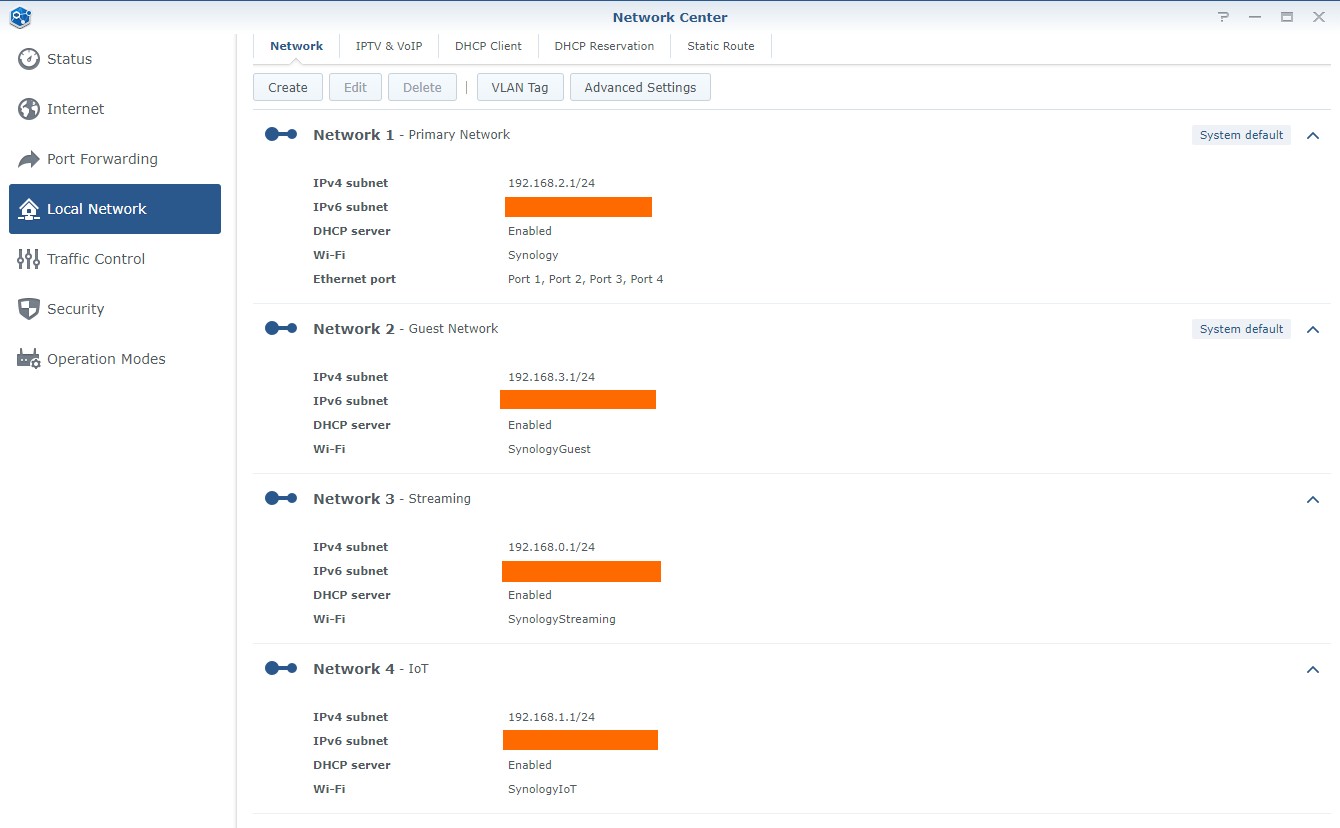Click the Port Forwarding arrow icon
This screenshot has height=828, width=1340.
point(29,159)
